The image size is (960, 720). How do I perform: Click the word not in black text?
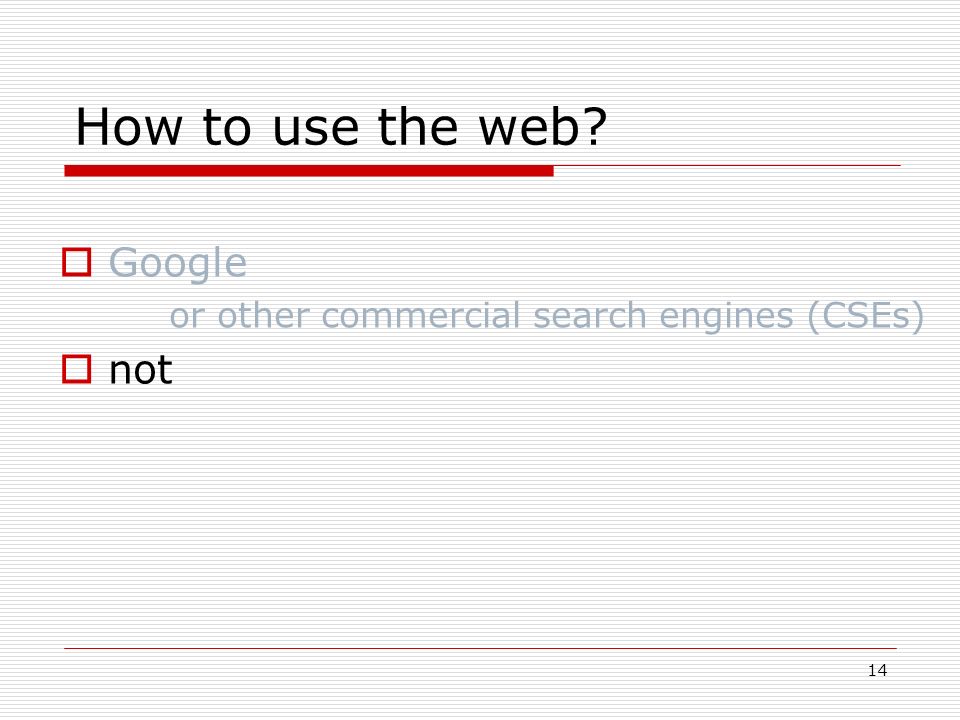141,371
